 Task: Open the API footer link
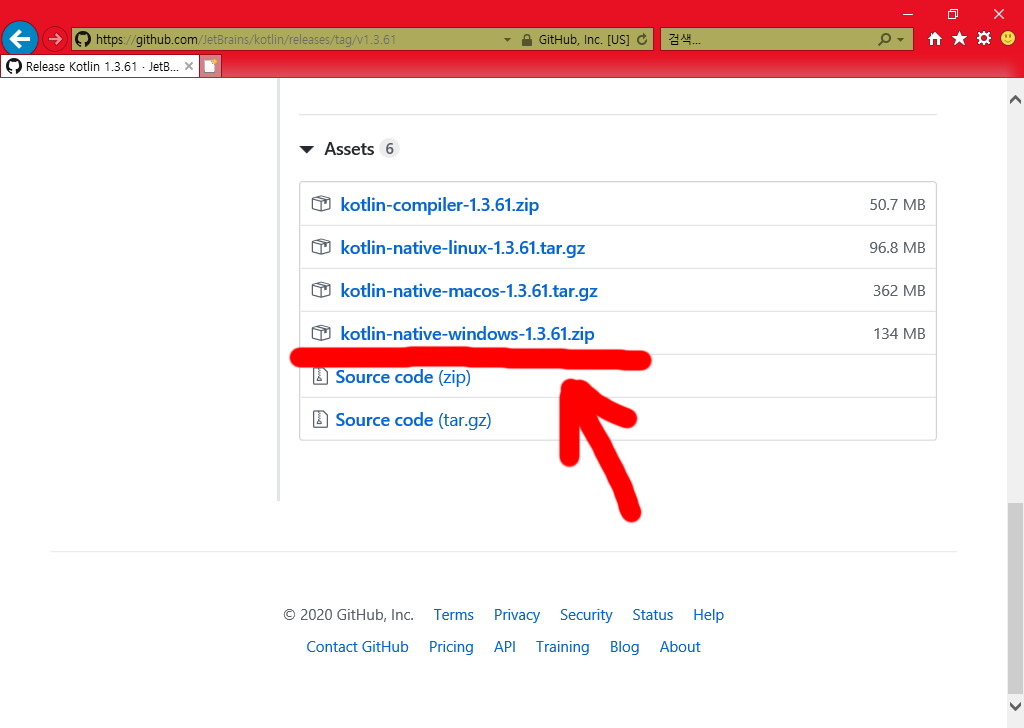tap(505, 647)
